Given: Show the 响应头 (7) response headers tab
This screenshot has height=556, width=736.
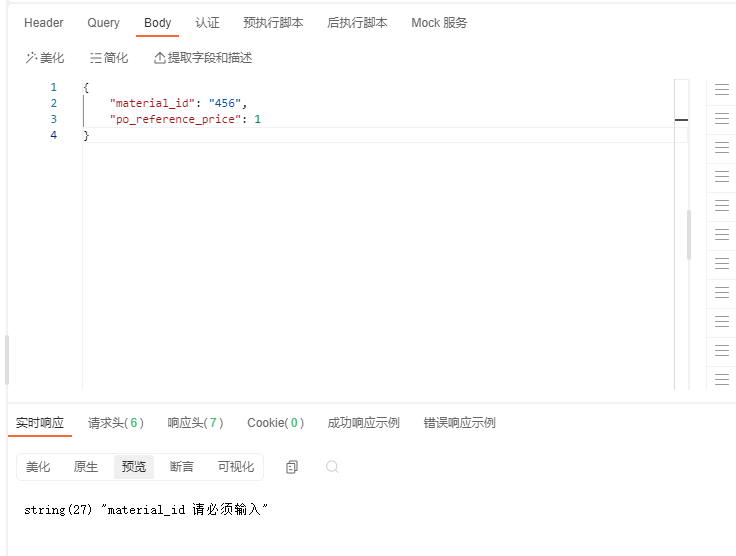Looking at the screenshot, I should tap(196, 423).
